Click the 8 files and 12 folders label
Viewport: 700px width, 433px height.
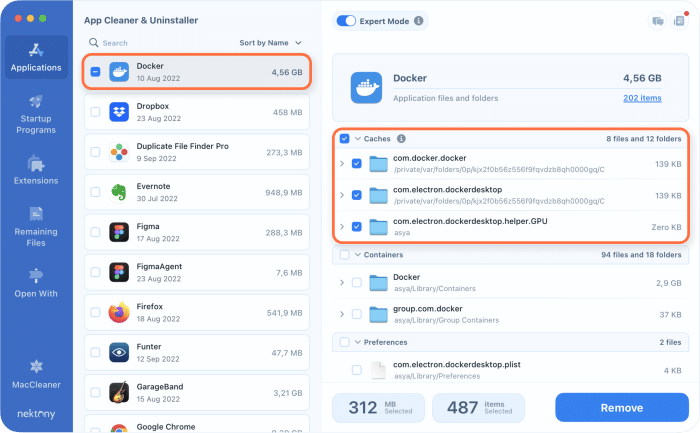pos(643,138)
